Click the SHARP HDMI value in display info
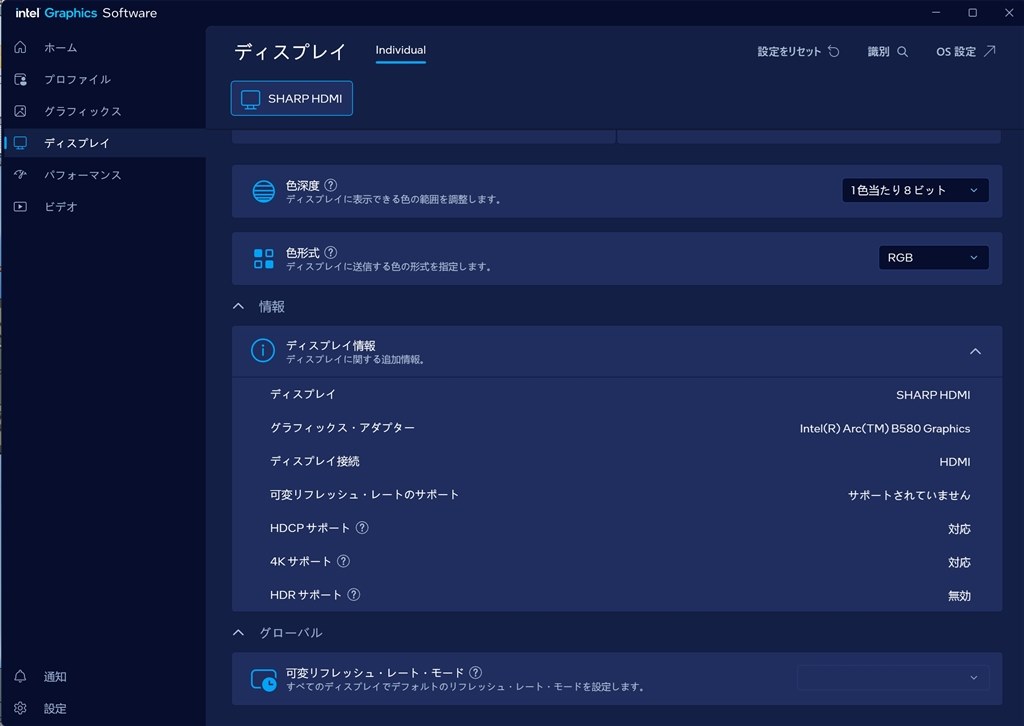Image resolution: width=1024 pixels, height=726 pixels. coord(933,395)
